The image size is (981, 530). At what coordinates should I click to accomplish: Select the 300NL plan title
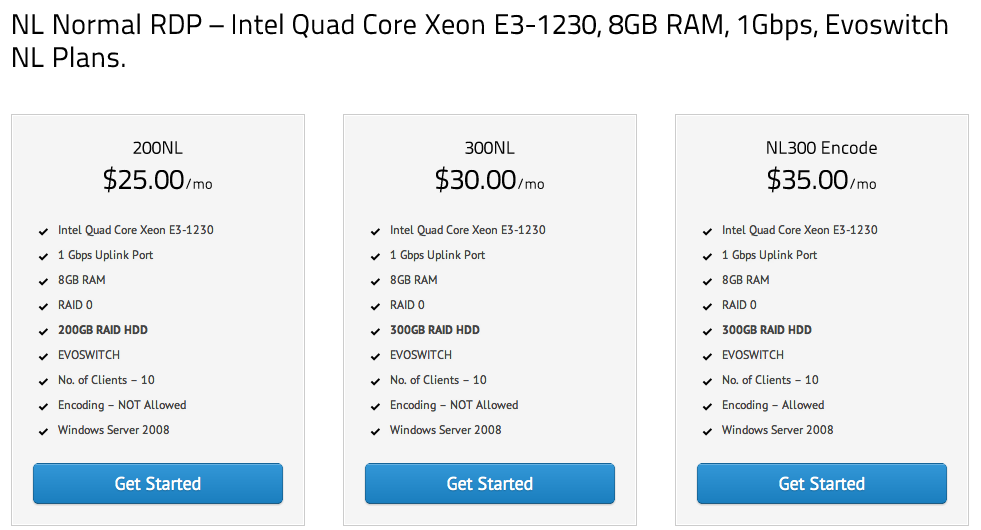[x=490, y=148]
